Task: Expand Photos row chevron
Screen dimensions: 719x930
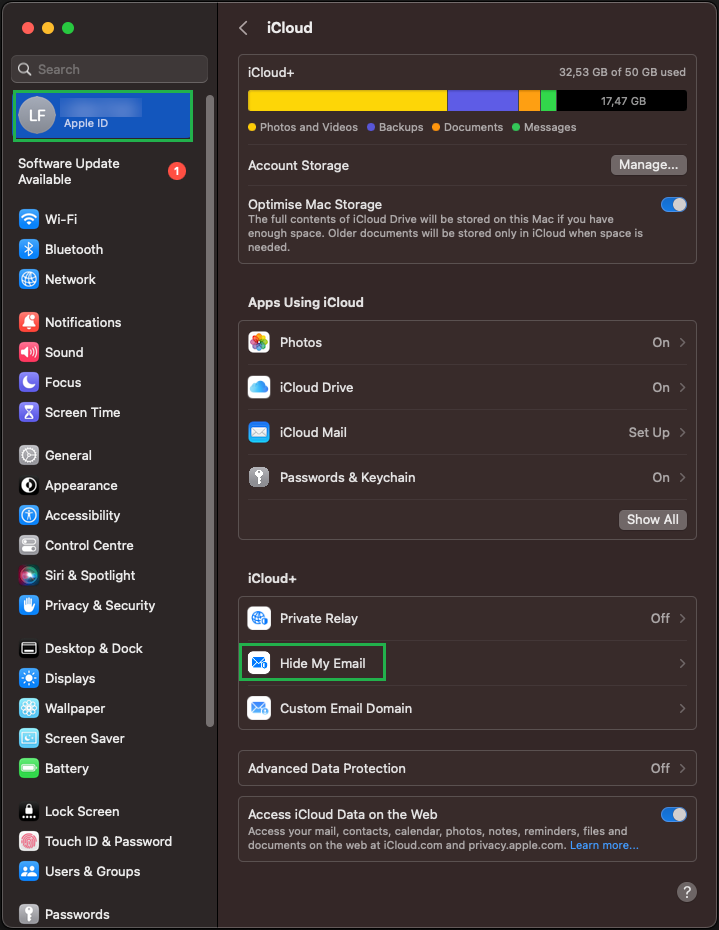Action: (682, 342)
